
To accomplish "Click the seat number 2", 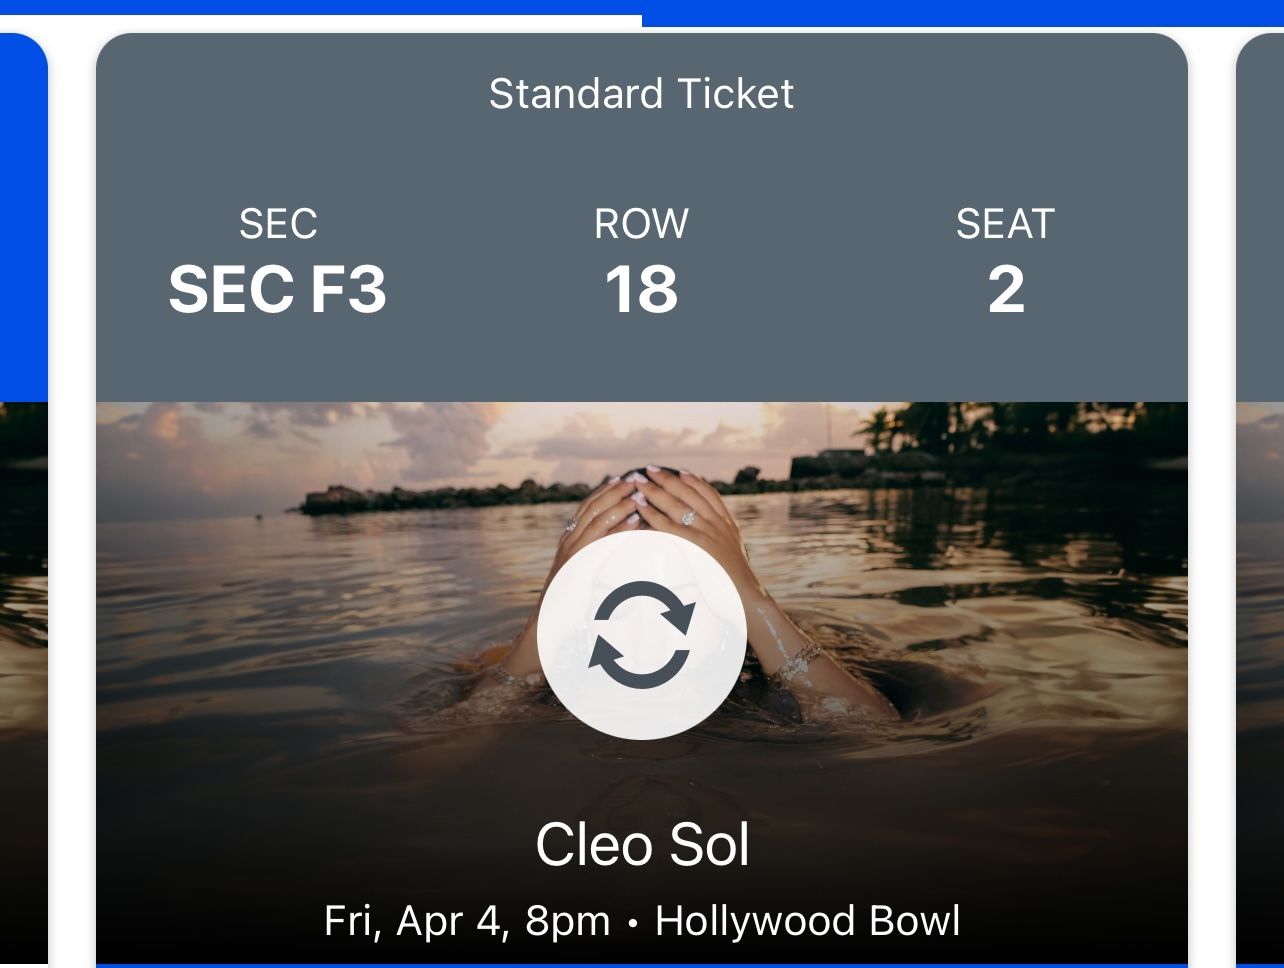I will pos(1005,290).
